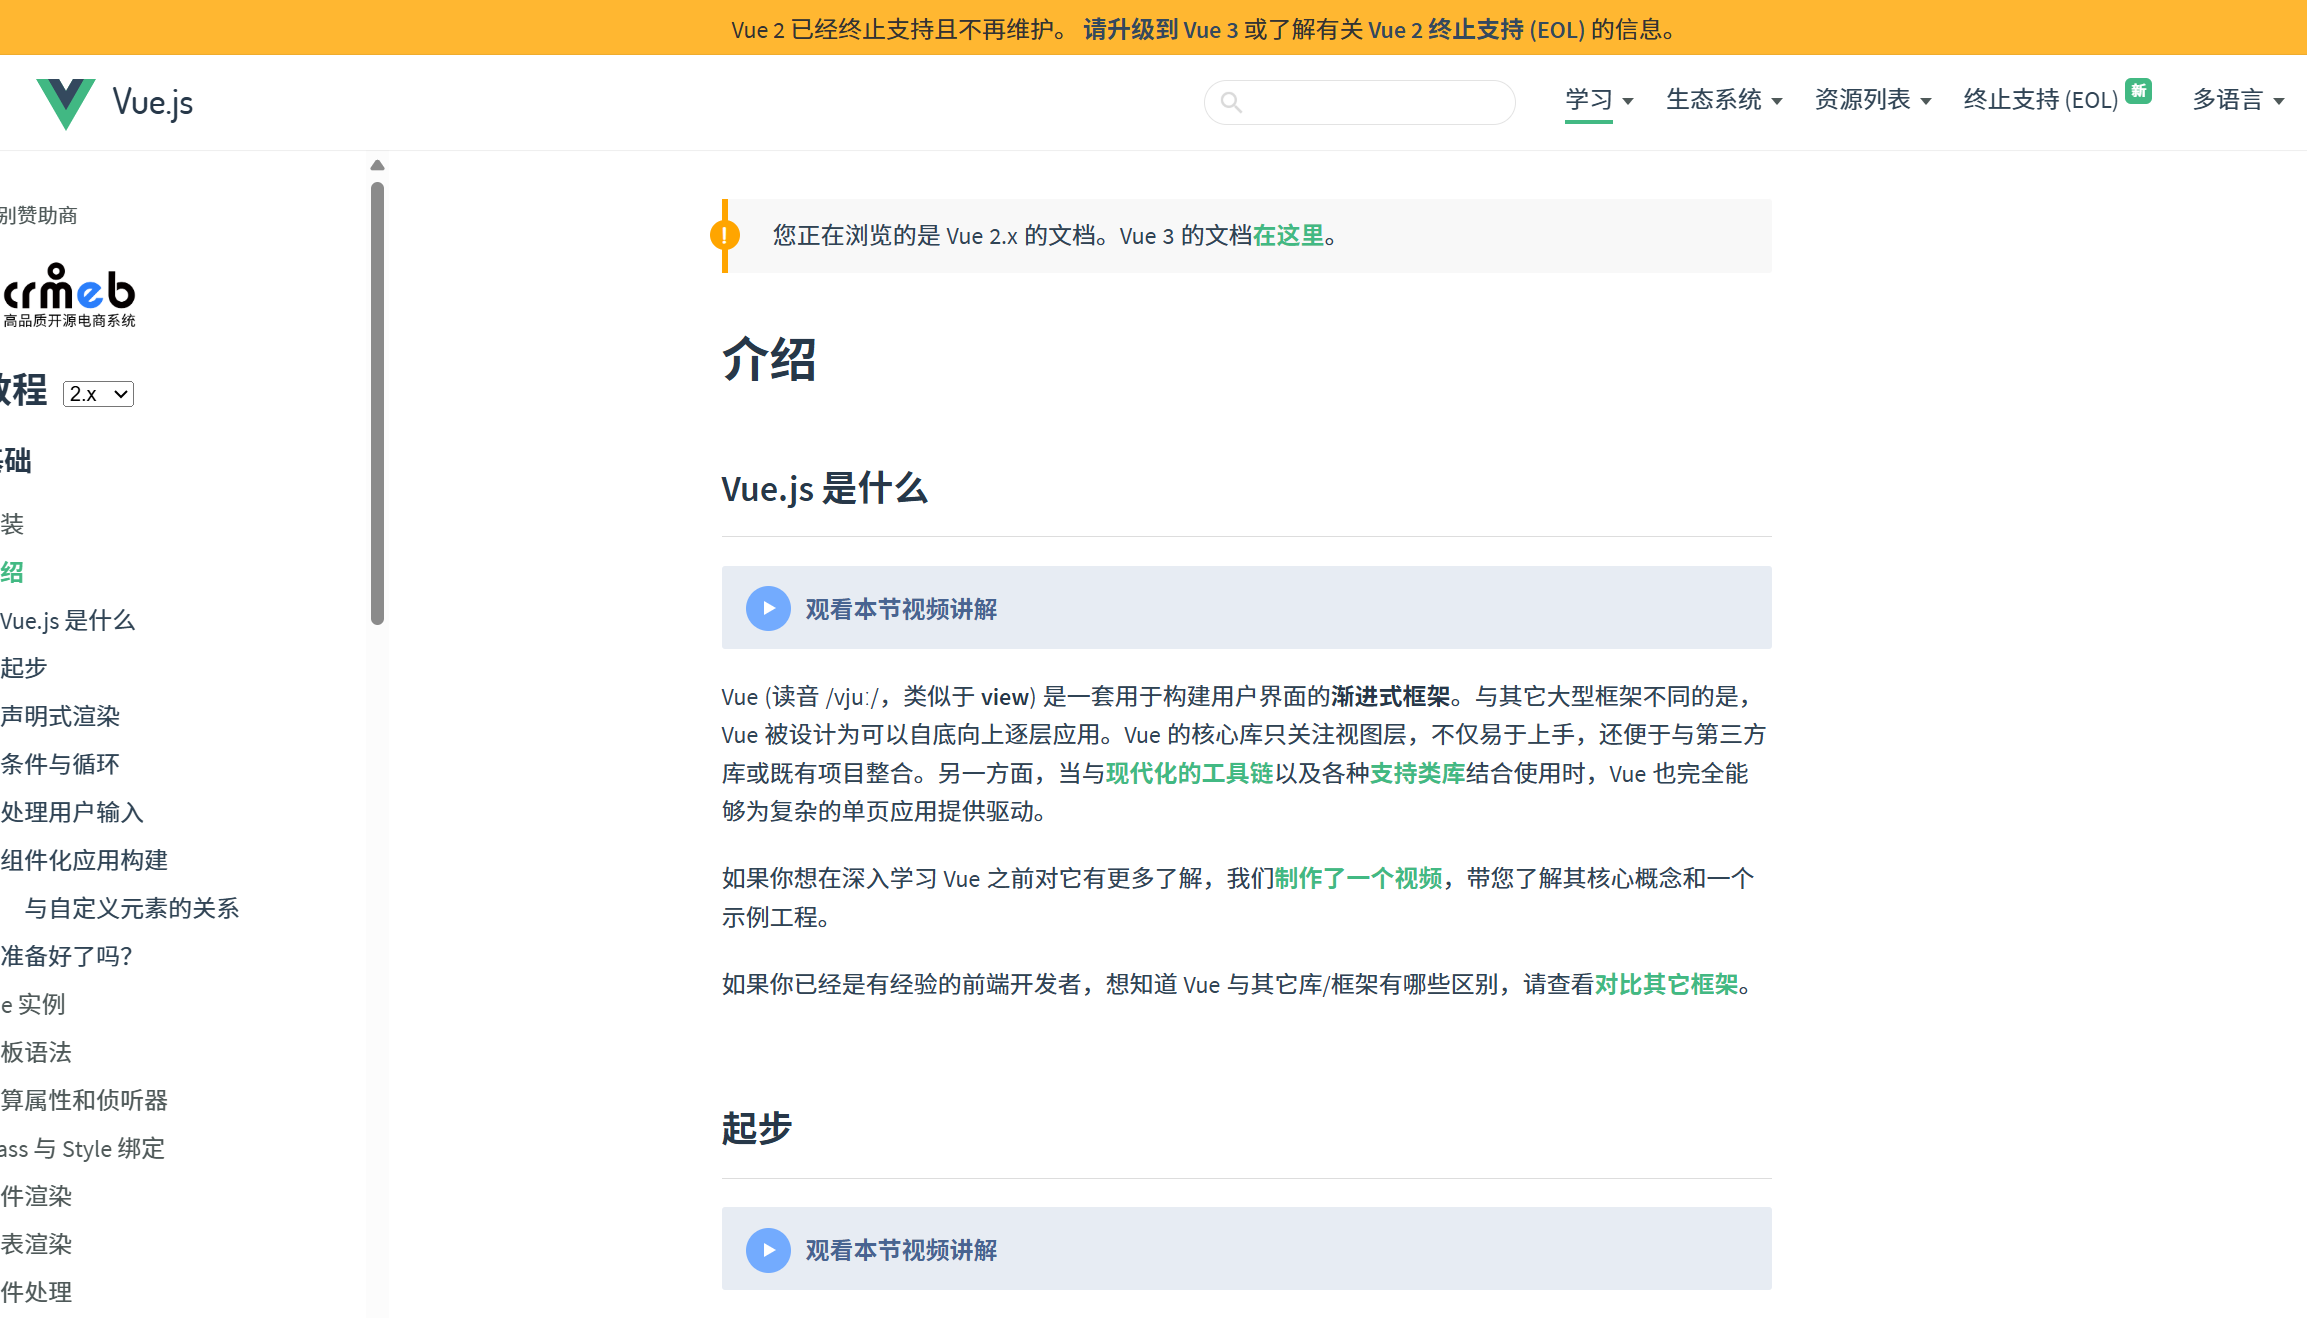
Task: Click 观看本节视频讲解 under Vue.js 是什么
Action: click(901, 609)
